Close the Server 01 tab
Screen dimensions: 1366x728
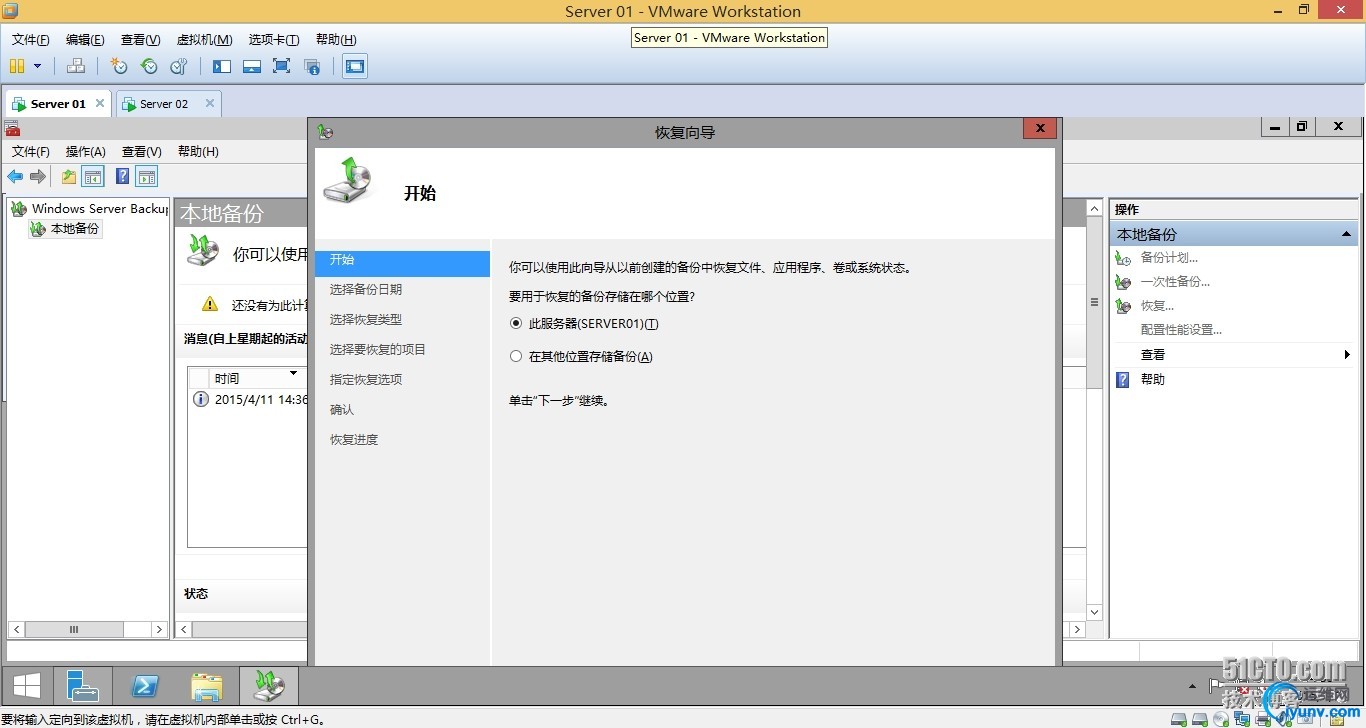point(100,103)
